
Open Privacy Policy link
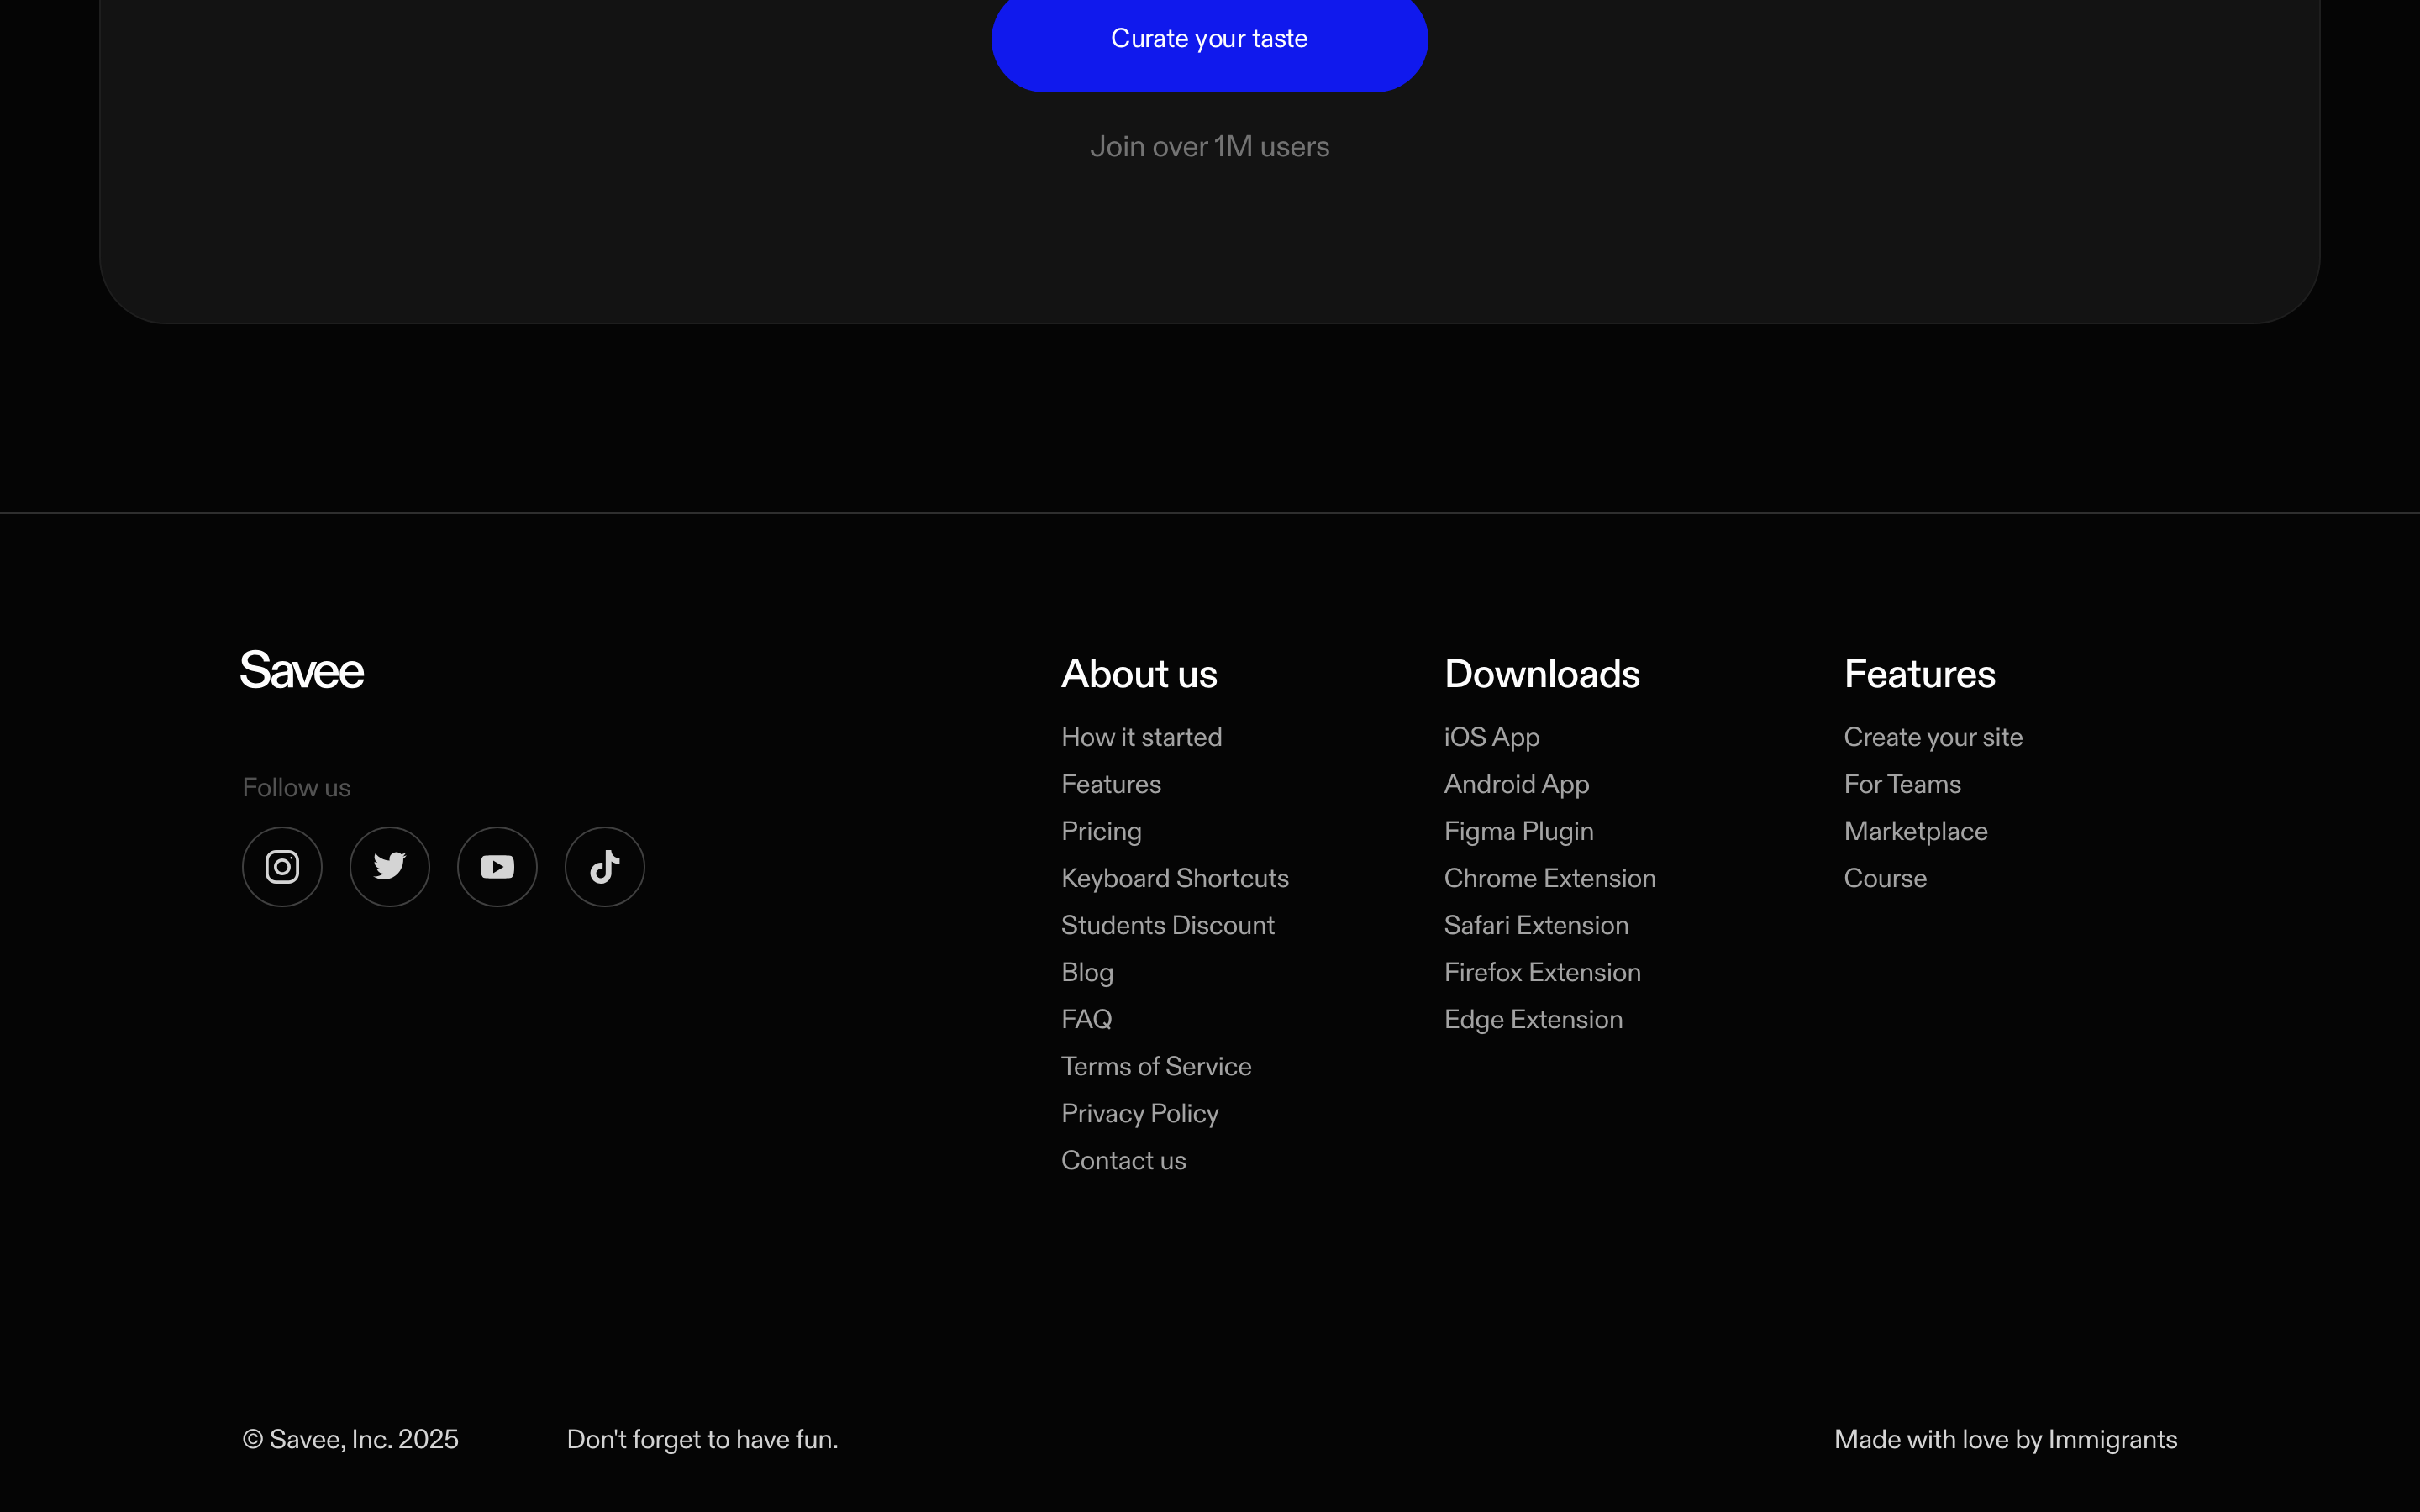coord(1139,1113)
